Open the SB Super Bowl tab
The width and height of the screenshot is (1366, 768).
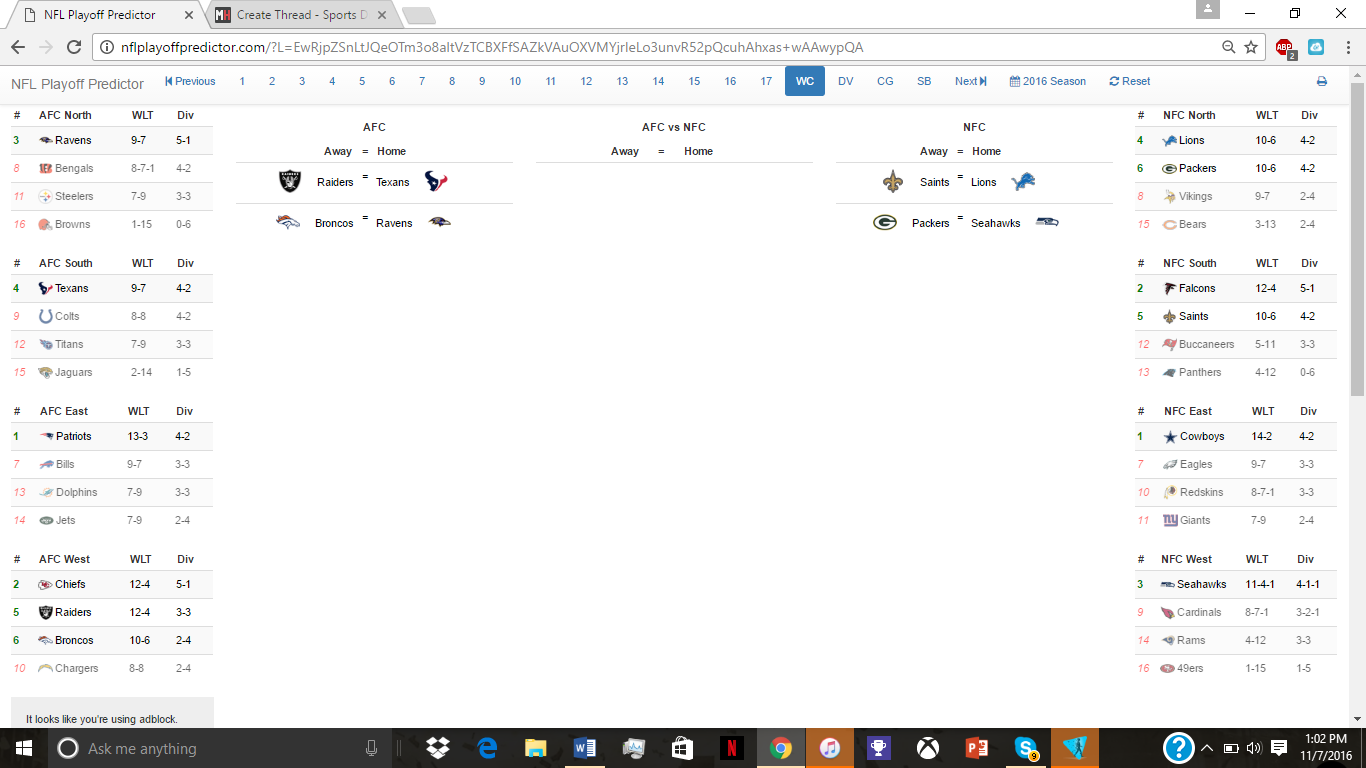pyautogui.click(x=924, y=81)
